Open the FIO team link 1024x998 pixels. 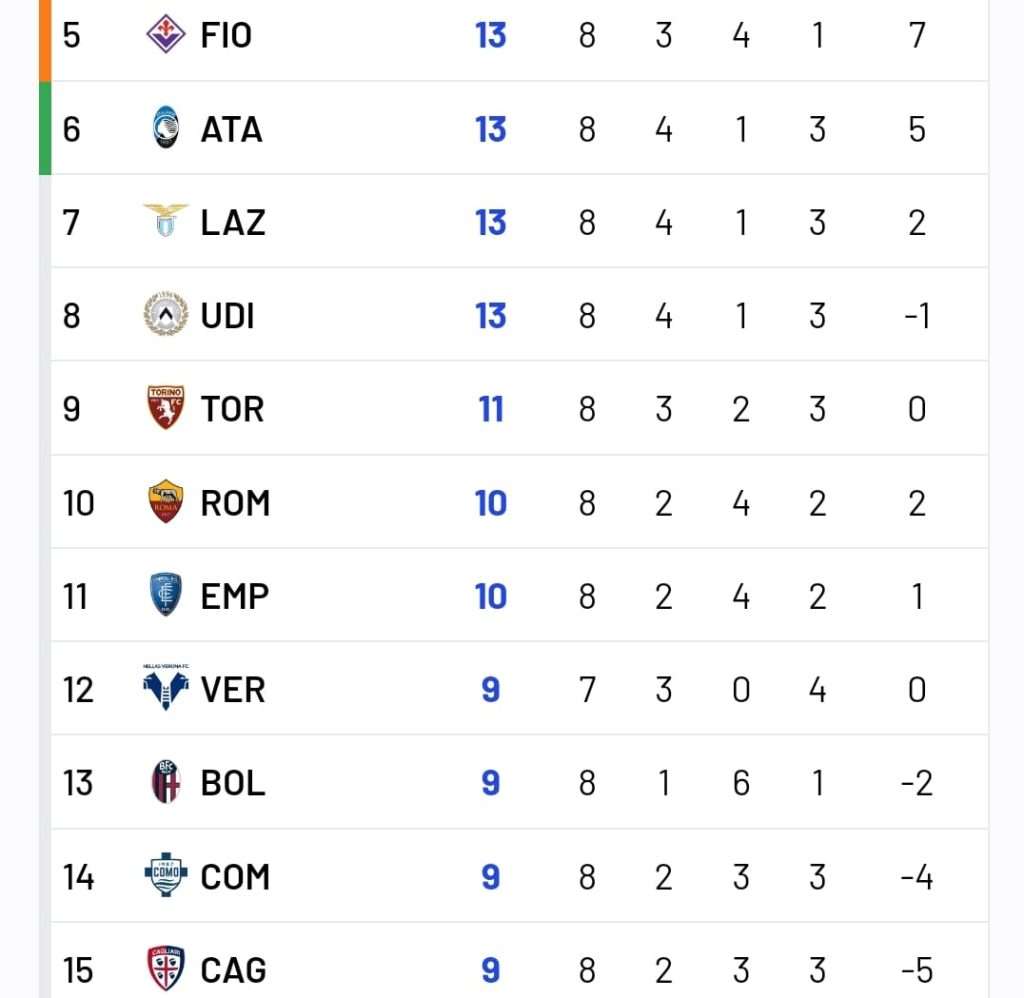(226, 35)
